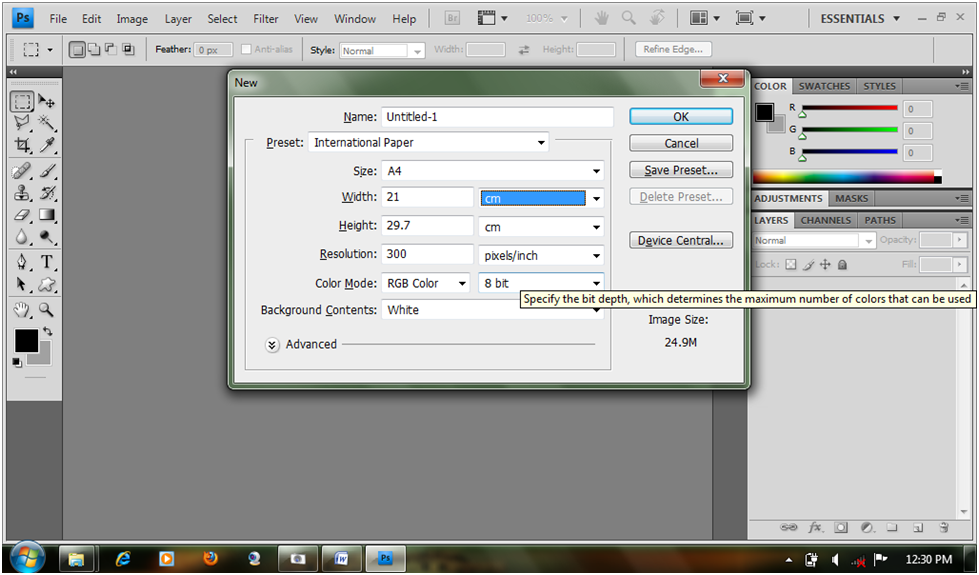Click the Windows Start button
The image size is (979, 575).
27,557
